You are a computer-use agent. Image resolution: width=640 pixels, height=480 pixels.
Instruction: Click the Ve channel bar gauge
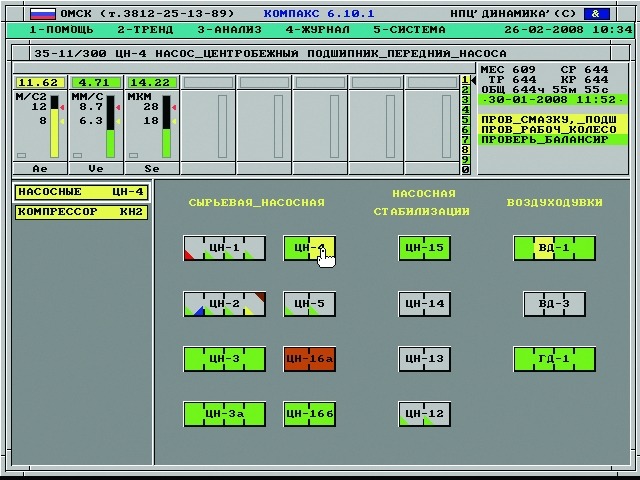(x=110, y=127)
